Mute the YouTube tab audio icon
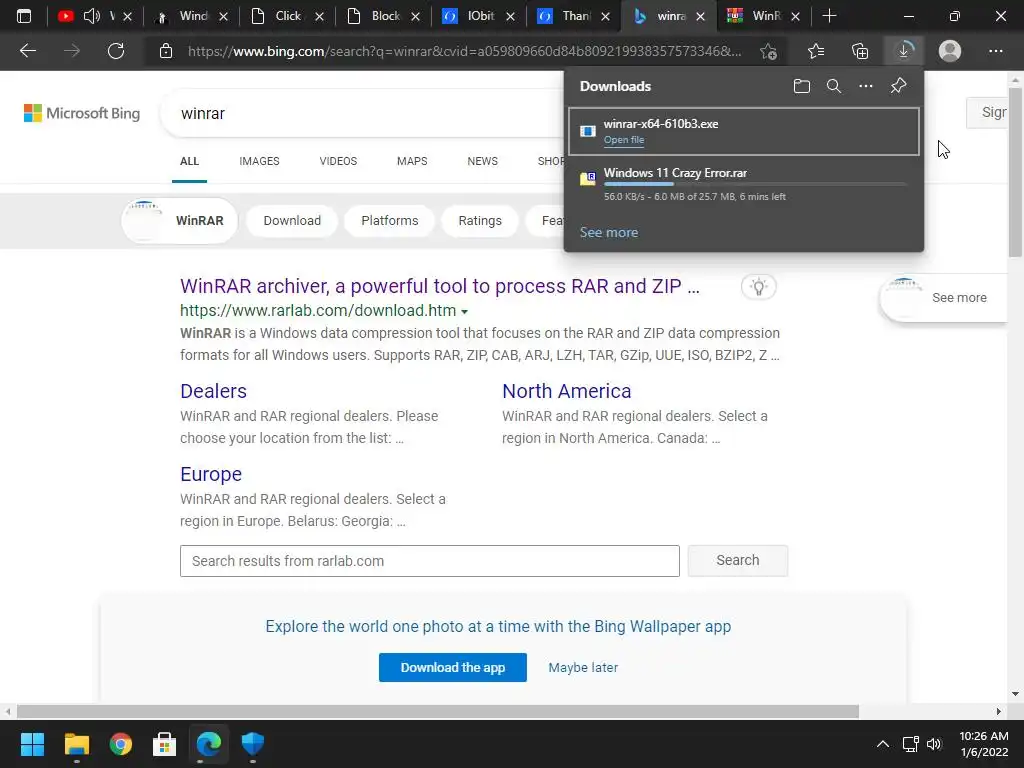 (92, 16)
